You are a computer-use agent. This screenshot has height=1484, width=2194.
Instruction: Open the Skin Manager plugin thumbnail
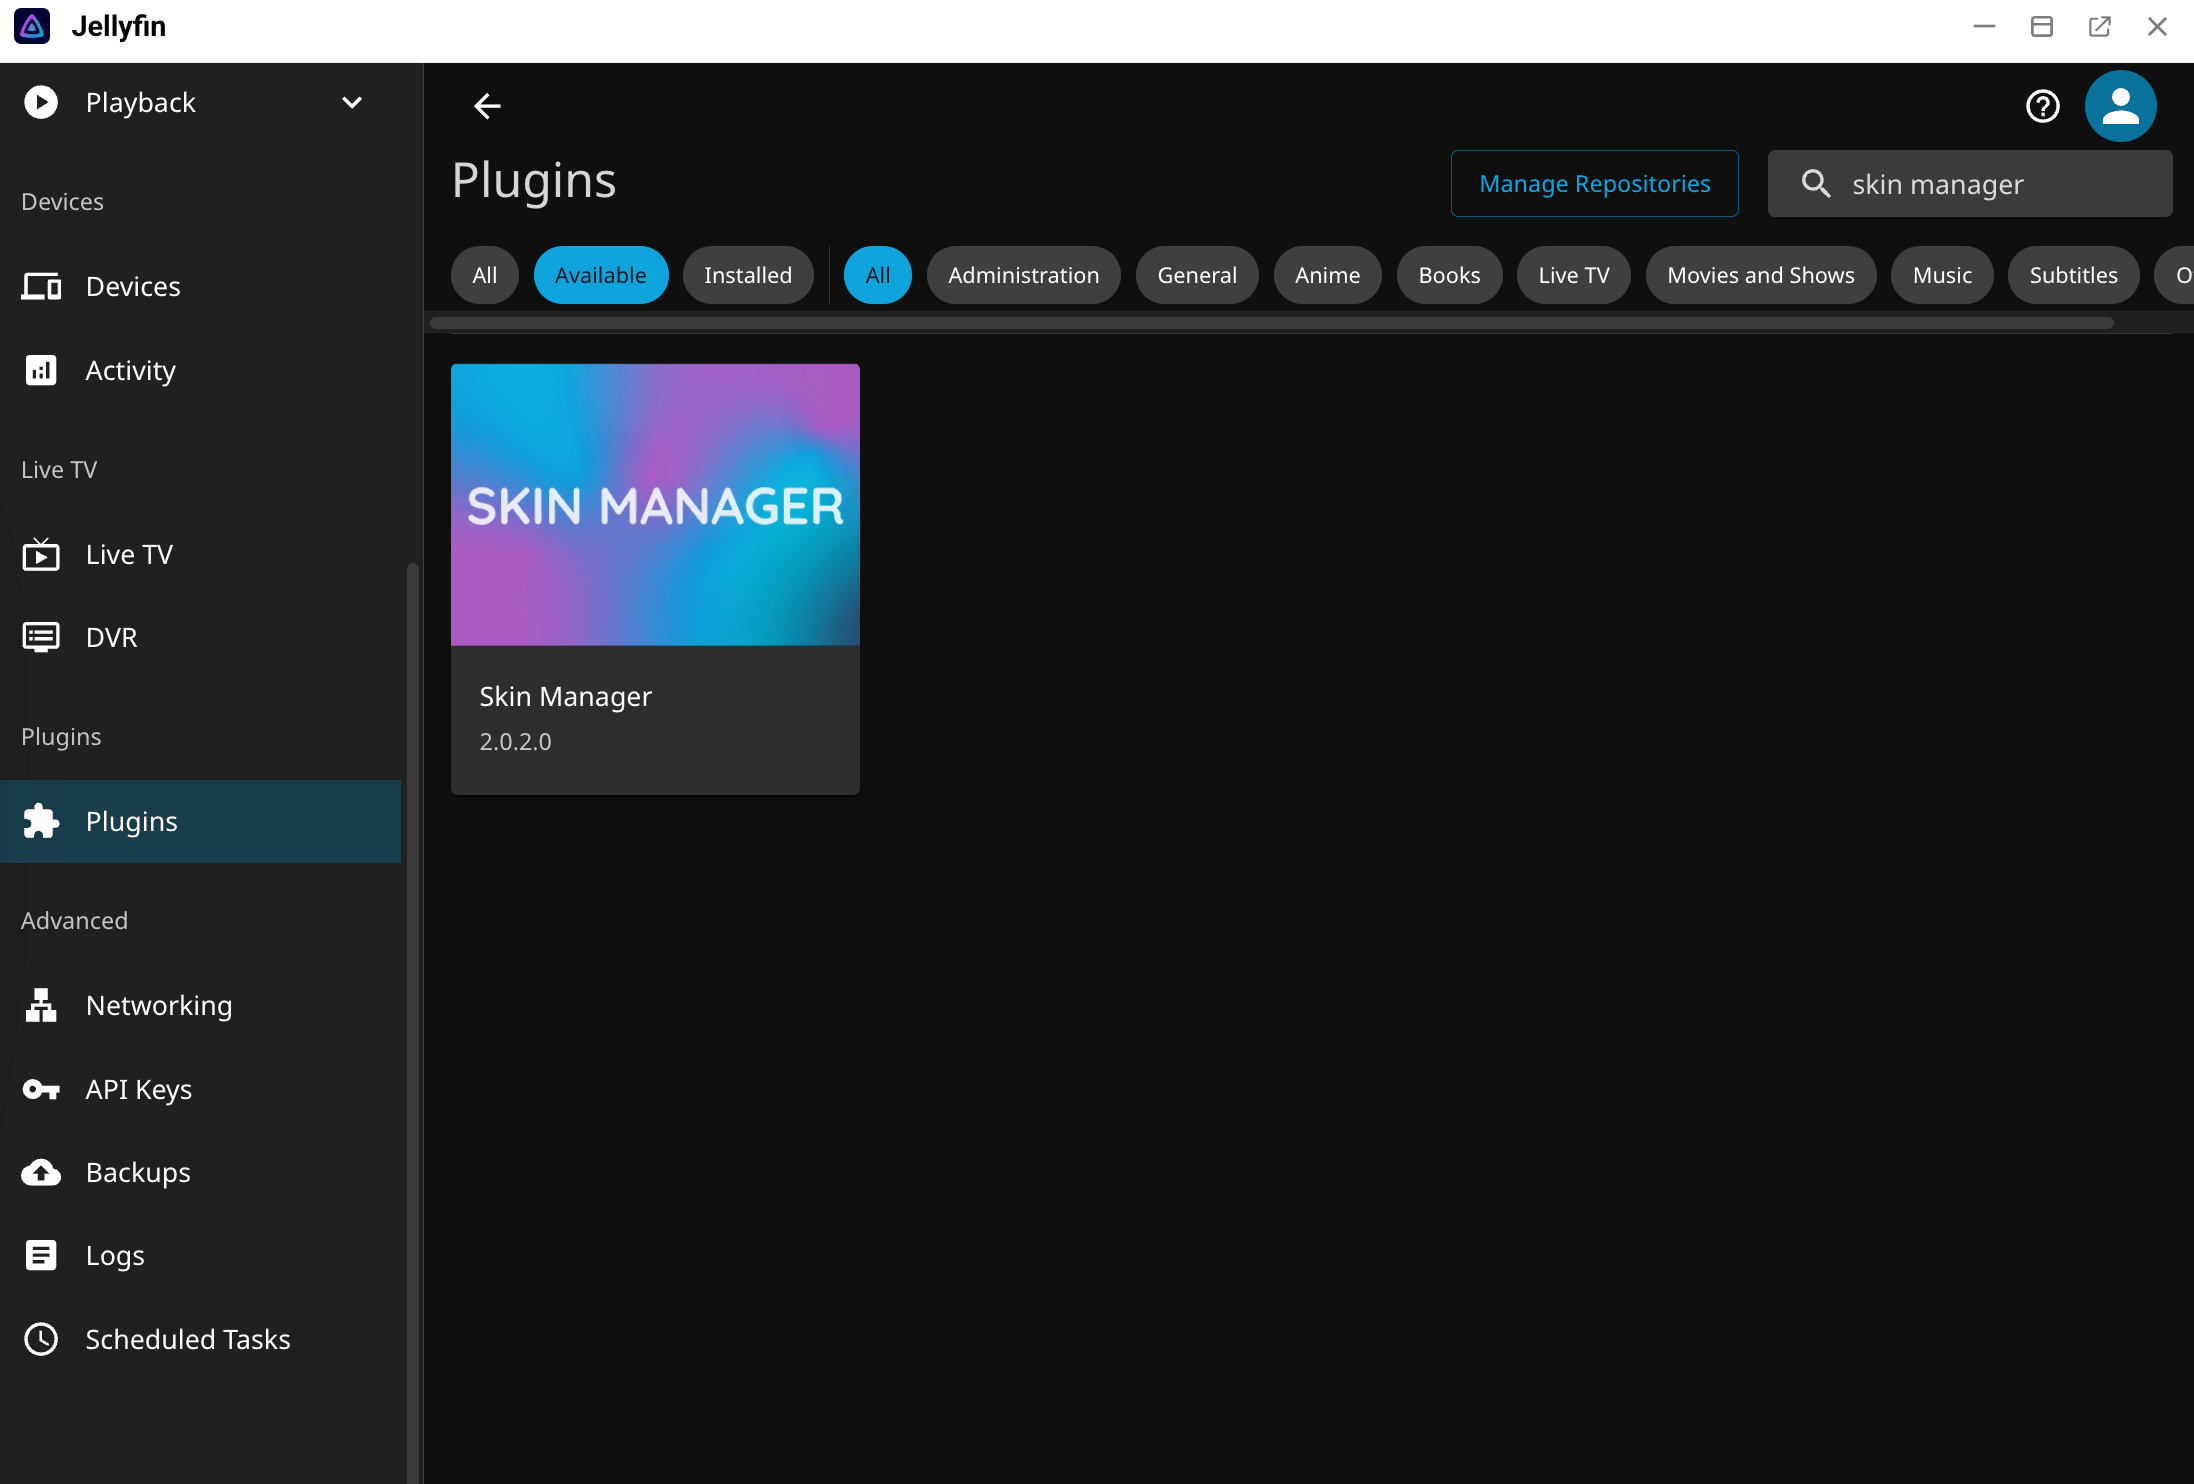point(655,505)
